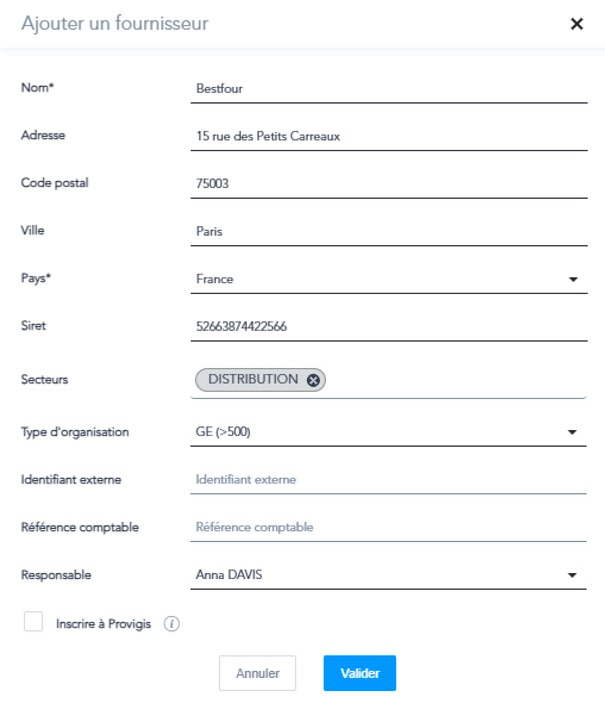Click the Annuler button
Image resolution: width=605 pixels, height=702 pixels.
pos(257,674)
